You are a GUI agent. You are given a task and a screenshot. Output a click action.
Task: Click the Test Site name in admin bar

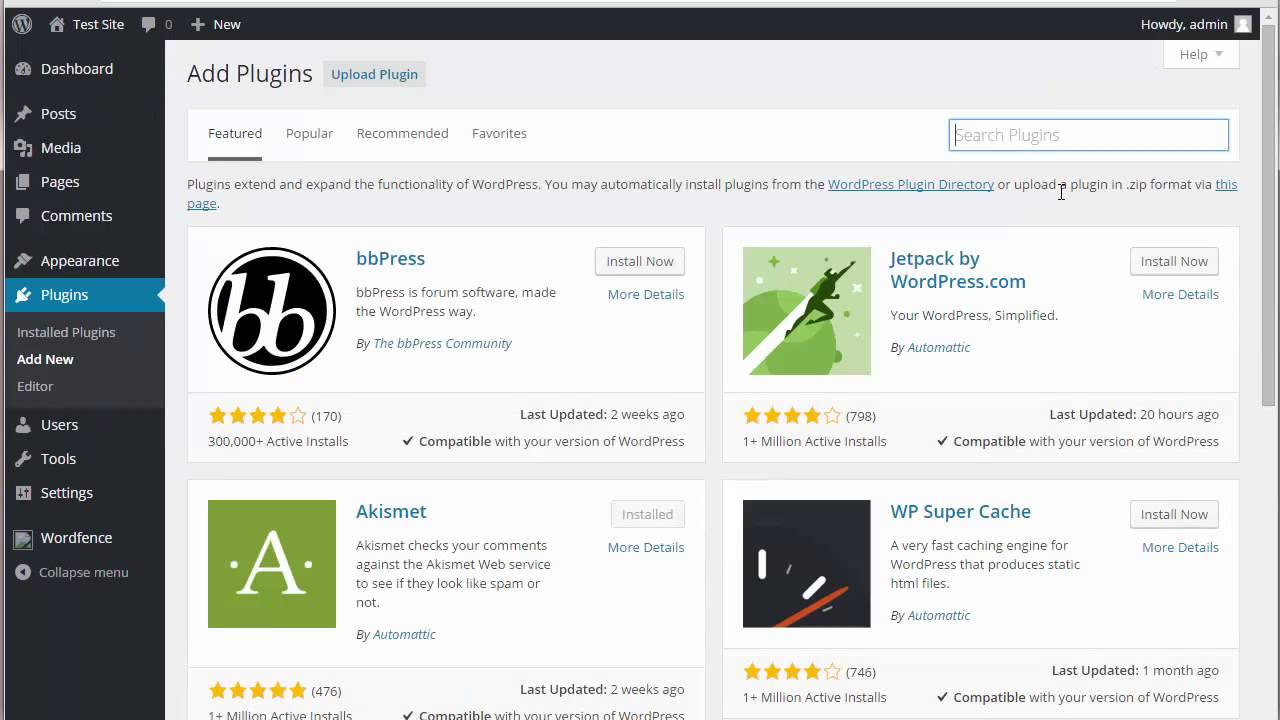pyautogui.click(x=98, y=24)
